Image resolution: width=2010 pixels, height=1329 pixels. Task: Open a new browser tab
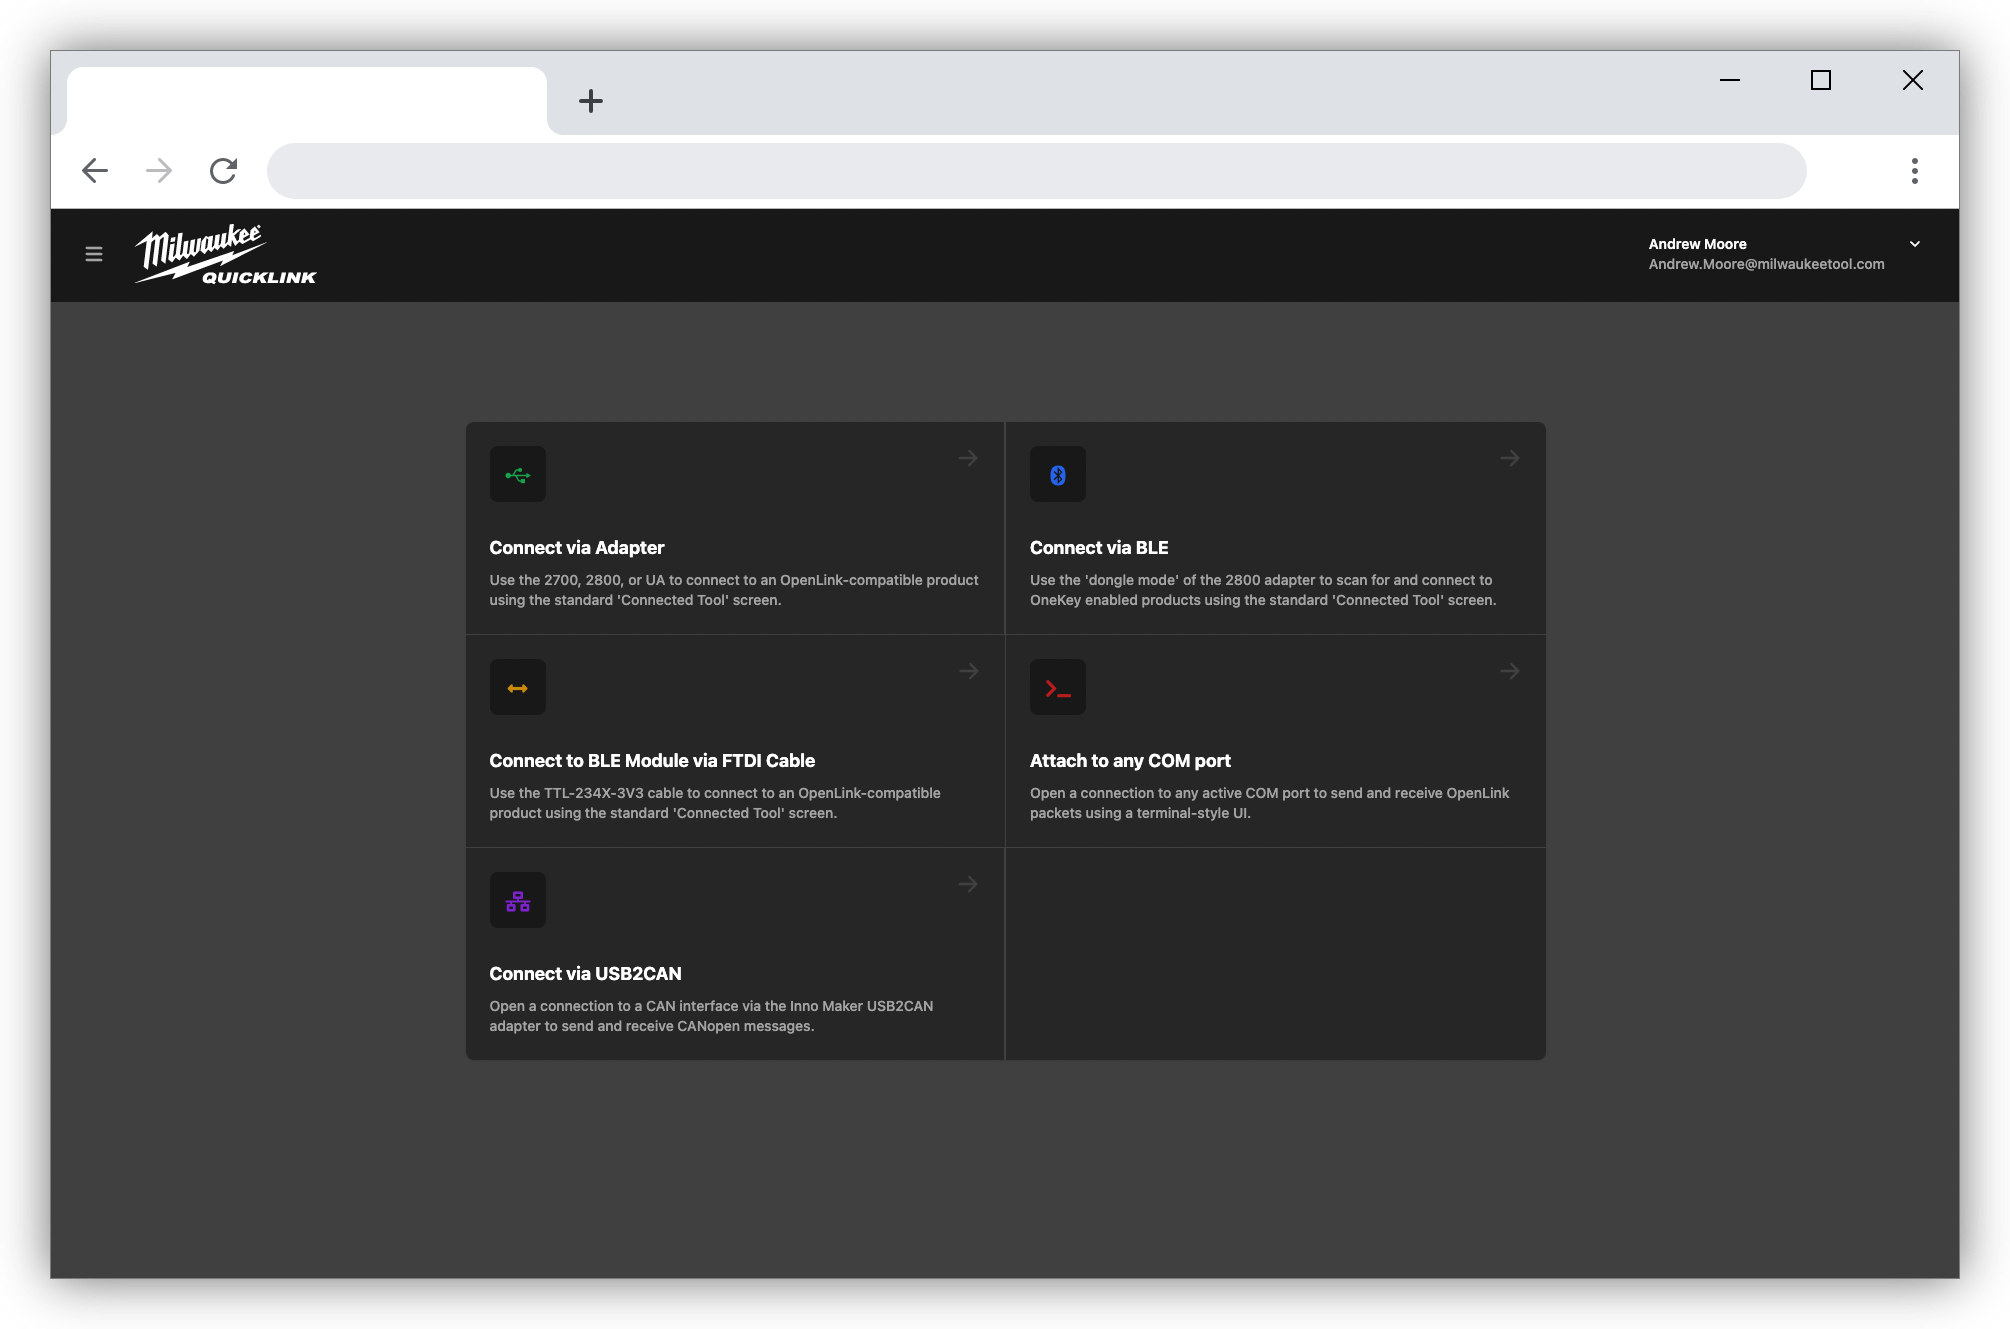pos(591,101)
